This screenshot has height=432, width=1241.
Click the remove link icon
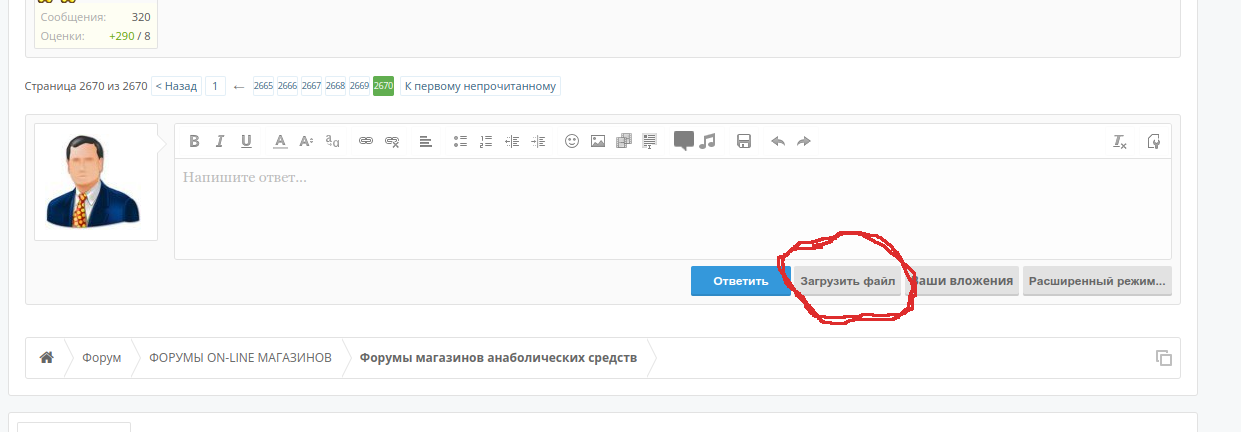tap(392, 141)
